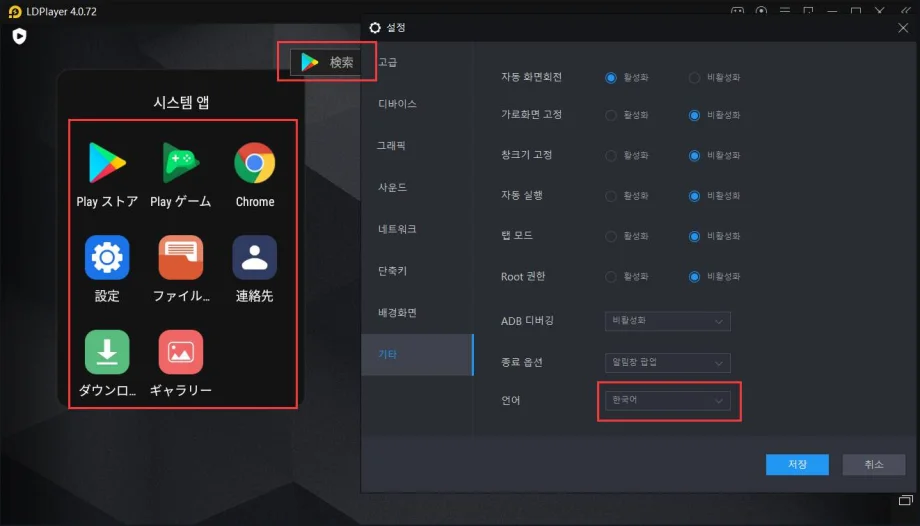Click the multi-window icon at bottom right

(906, 500)
